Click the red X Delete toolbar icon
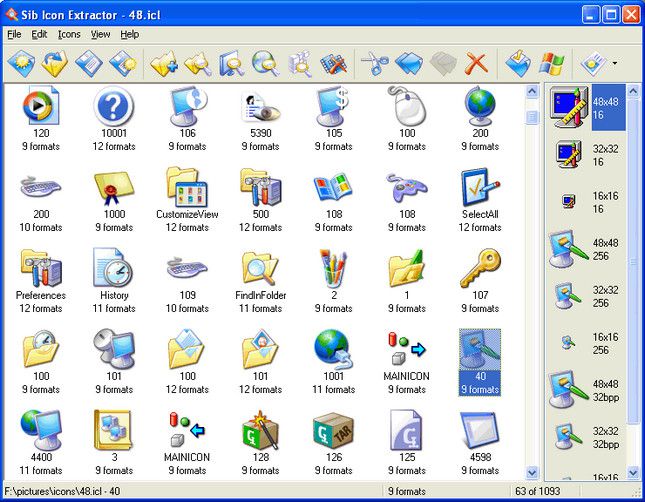Viewport: 645px width, 502px height. coord(476,63)
